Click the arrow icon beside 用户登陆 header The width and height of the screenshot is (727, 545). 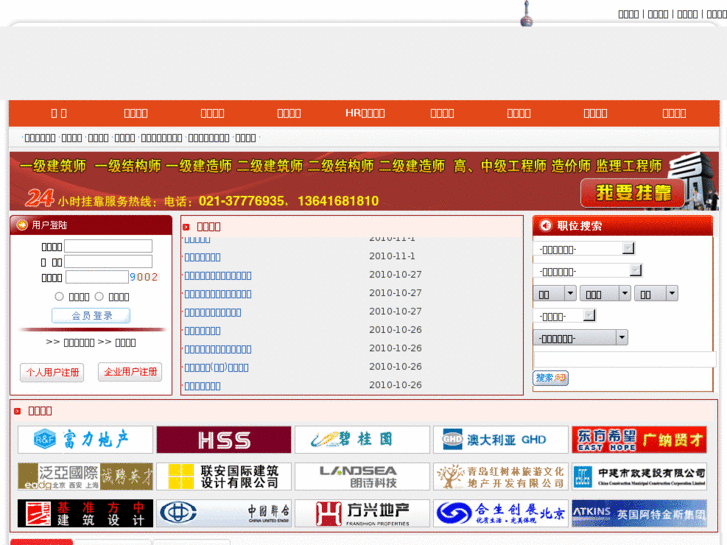pos(22,225)
